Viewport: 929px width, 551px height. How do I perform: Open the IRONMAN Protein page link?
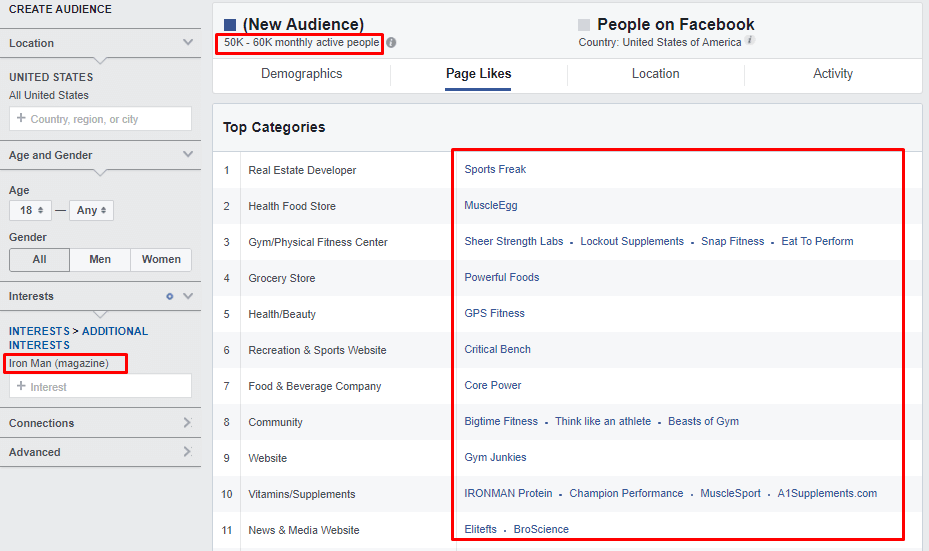click(x=508, y=494)
